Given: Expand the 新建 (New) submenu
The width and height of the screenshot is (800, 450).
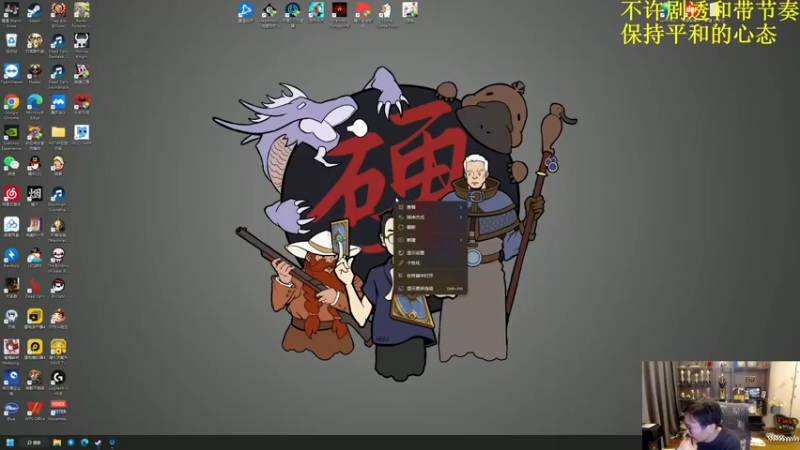Looking at the screenshot, I should point(431,240).
